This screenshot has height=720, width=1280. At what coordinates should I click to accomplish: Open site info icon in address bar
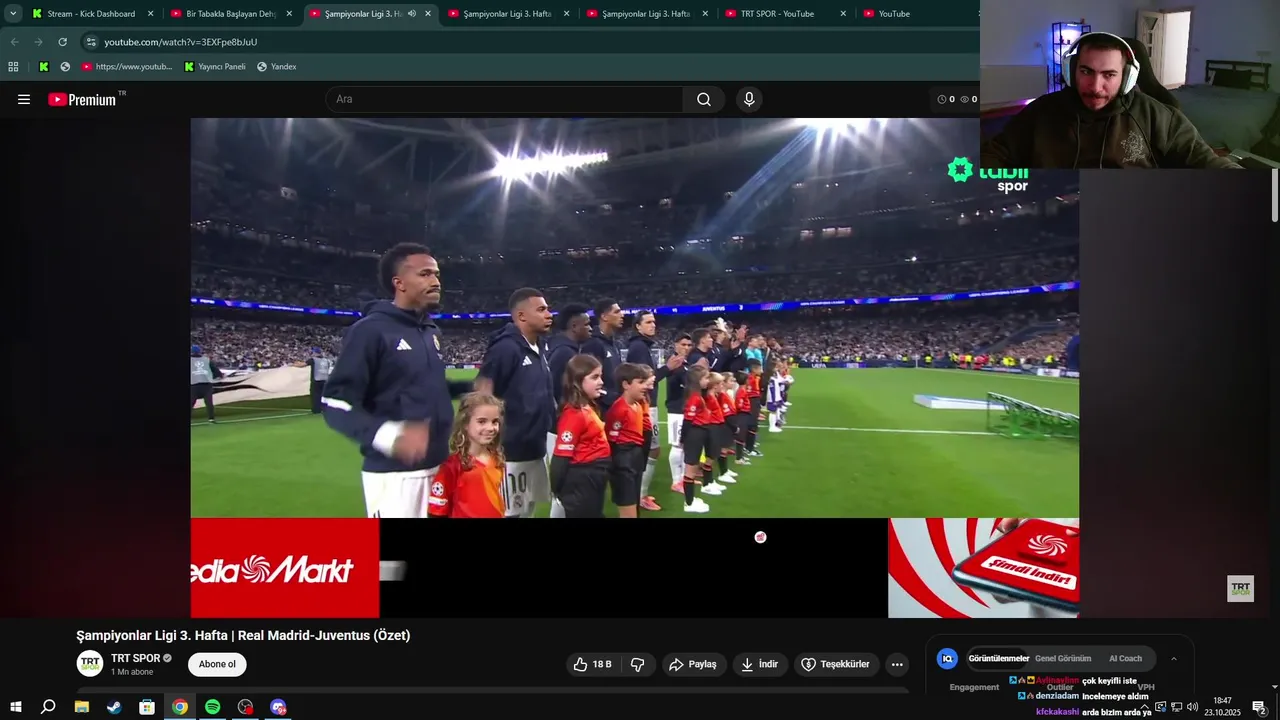pos(91,42)
